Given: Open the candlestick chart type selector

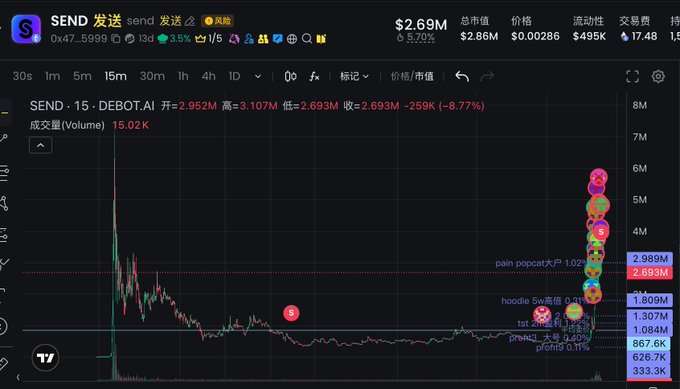Looking at the screenshot, I should point(291,76).
